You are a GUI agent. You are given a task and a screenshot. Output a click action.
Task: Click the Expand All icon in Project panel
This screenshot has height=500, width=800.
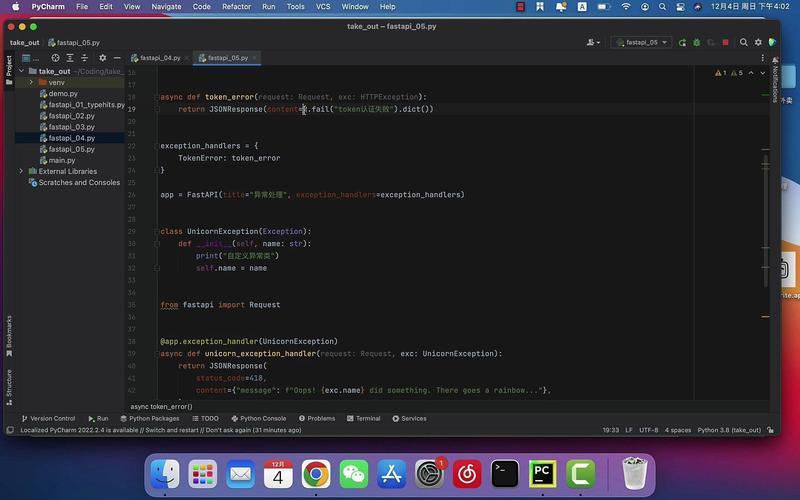click(x=70, y=58)
